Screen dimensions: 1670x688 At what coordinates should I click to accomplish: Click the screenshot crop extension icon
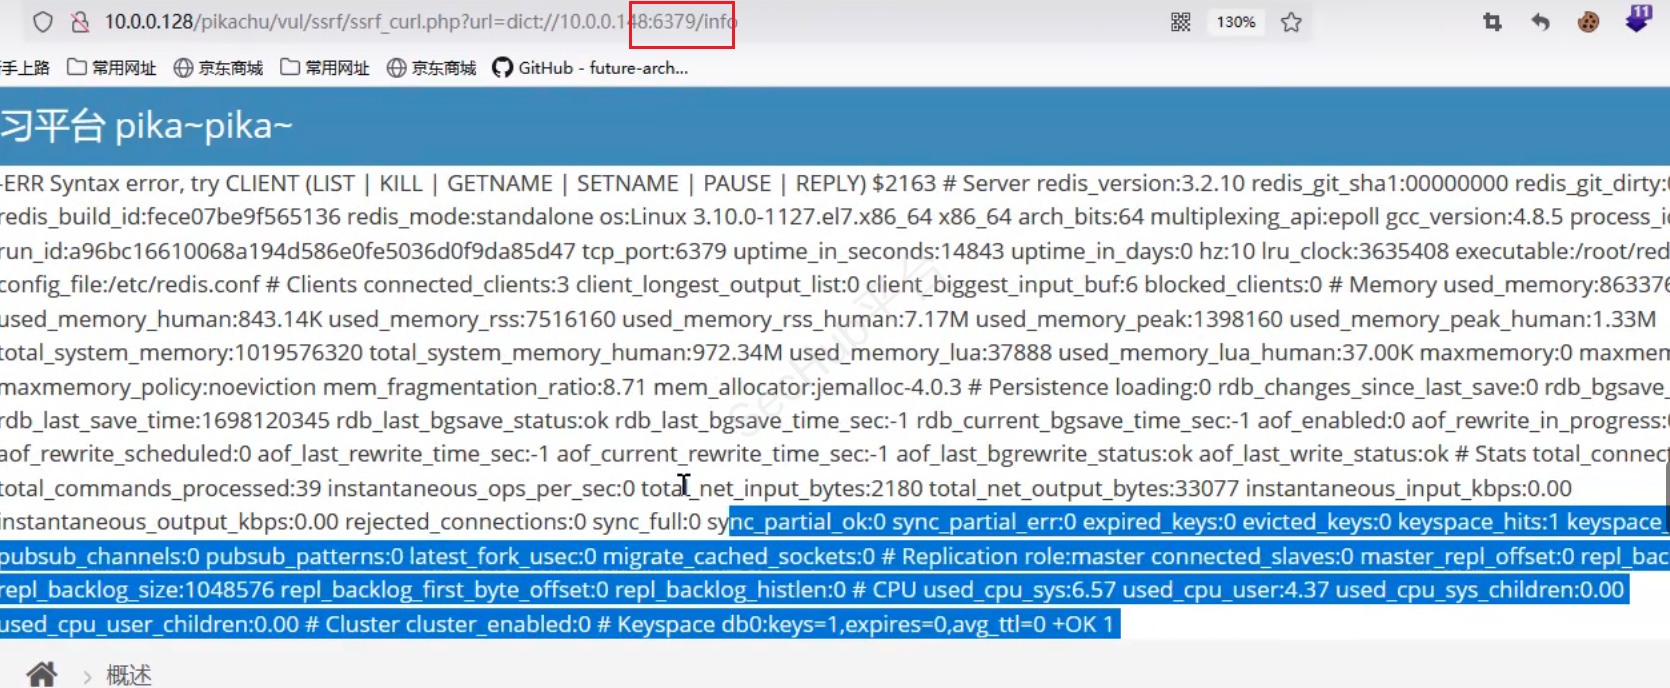(x=1492, y=22)
